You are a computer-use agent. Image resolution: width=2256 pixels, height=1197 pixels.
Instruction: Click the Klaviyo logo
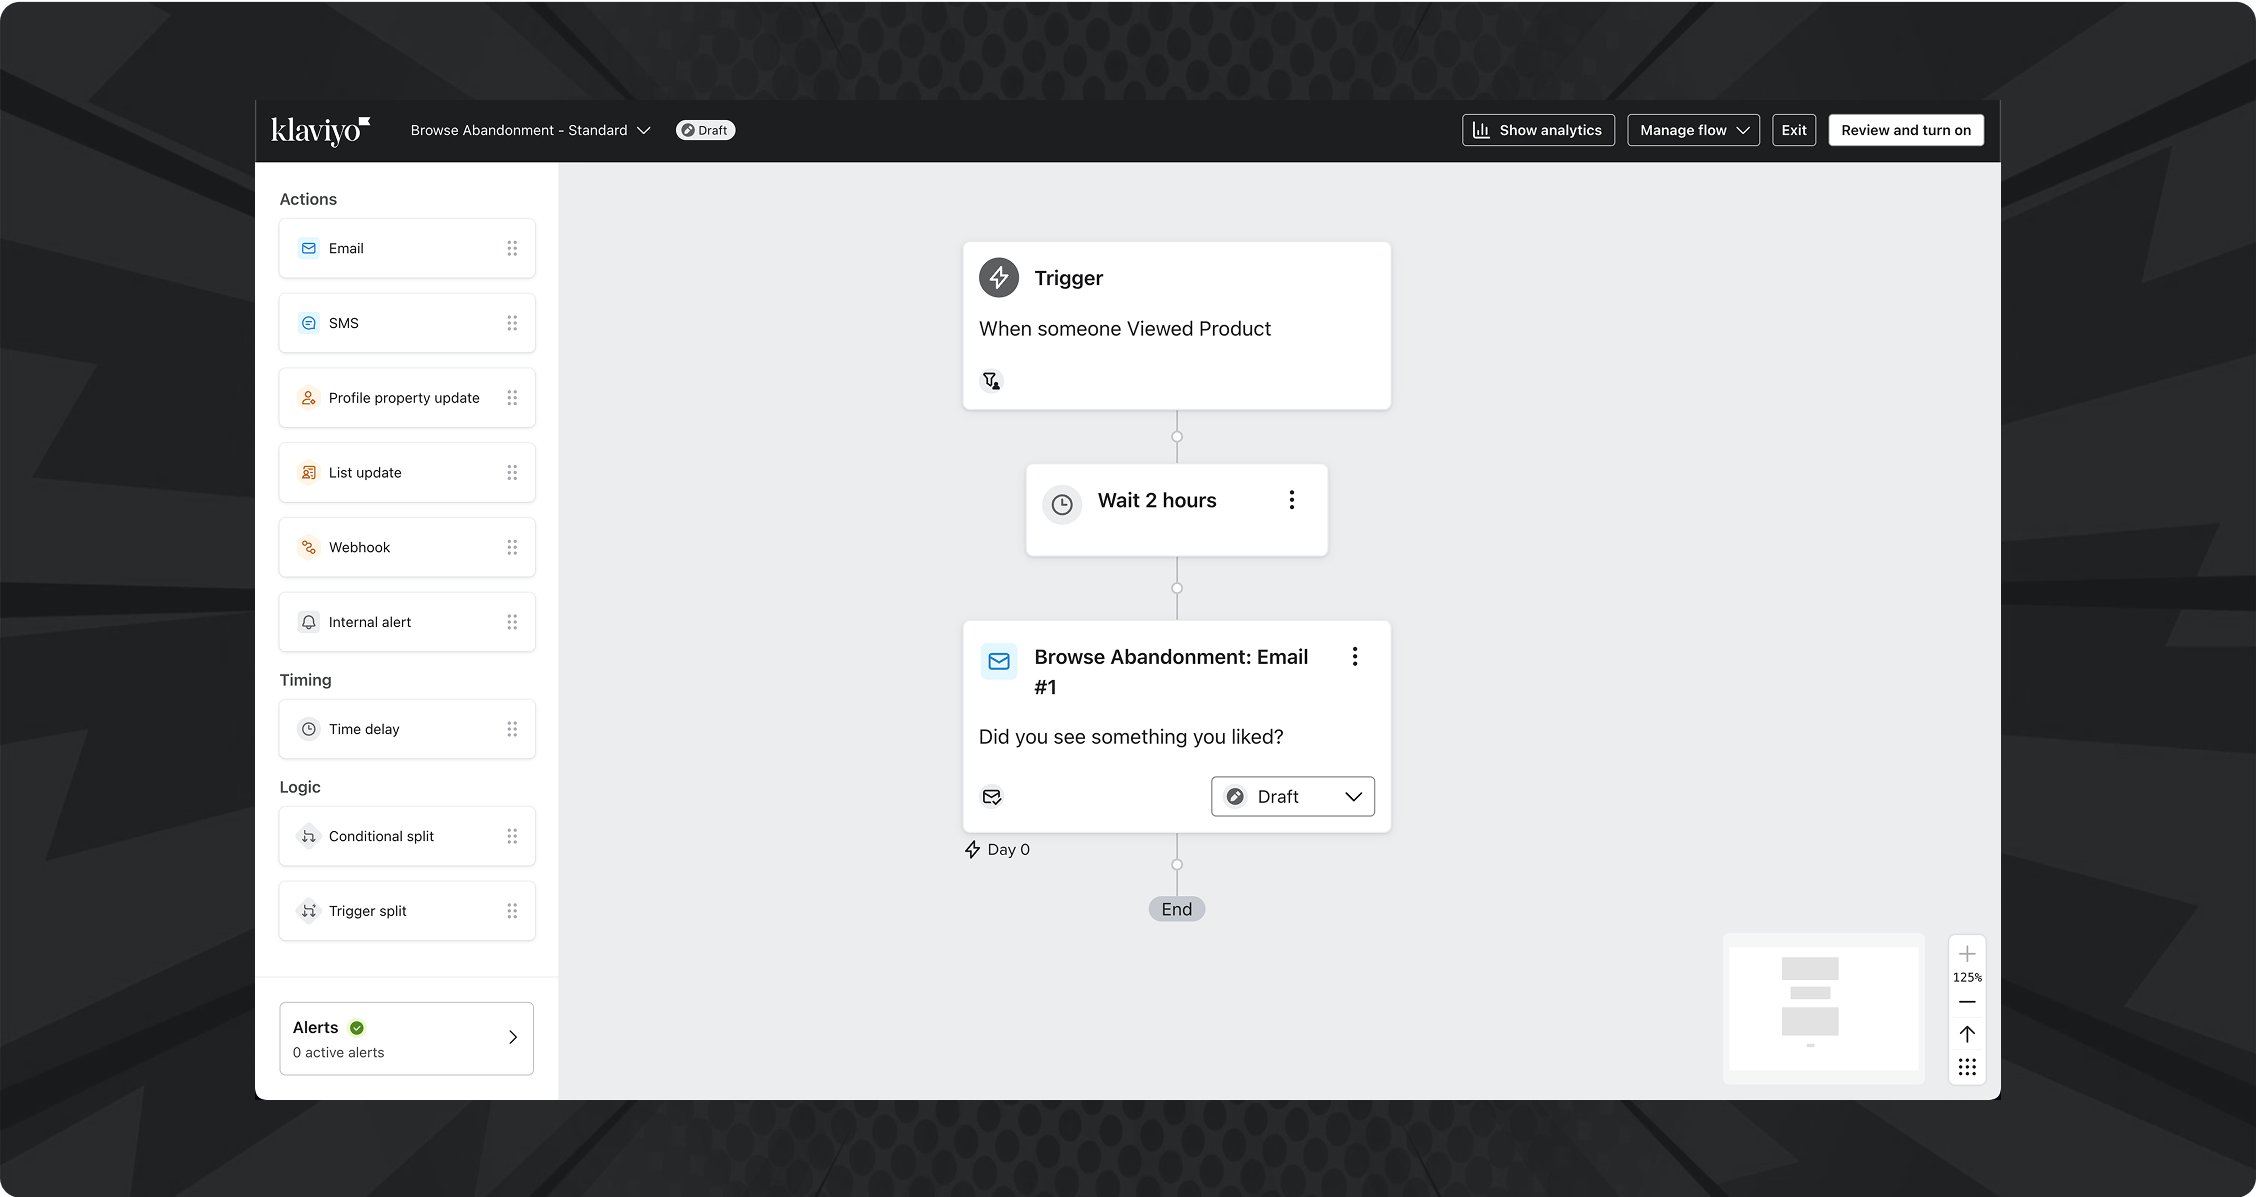click(x=320, y=130)
